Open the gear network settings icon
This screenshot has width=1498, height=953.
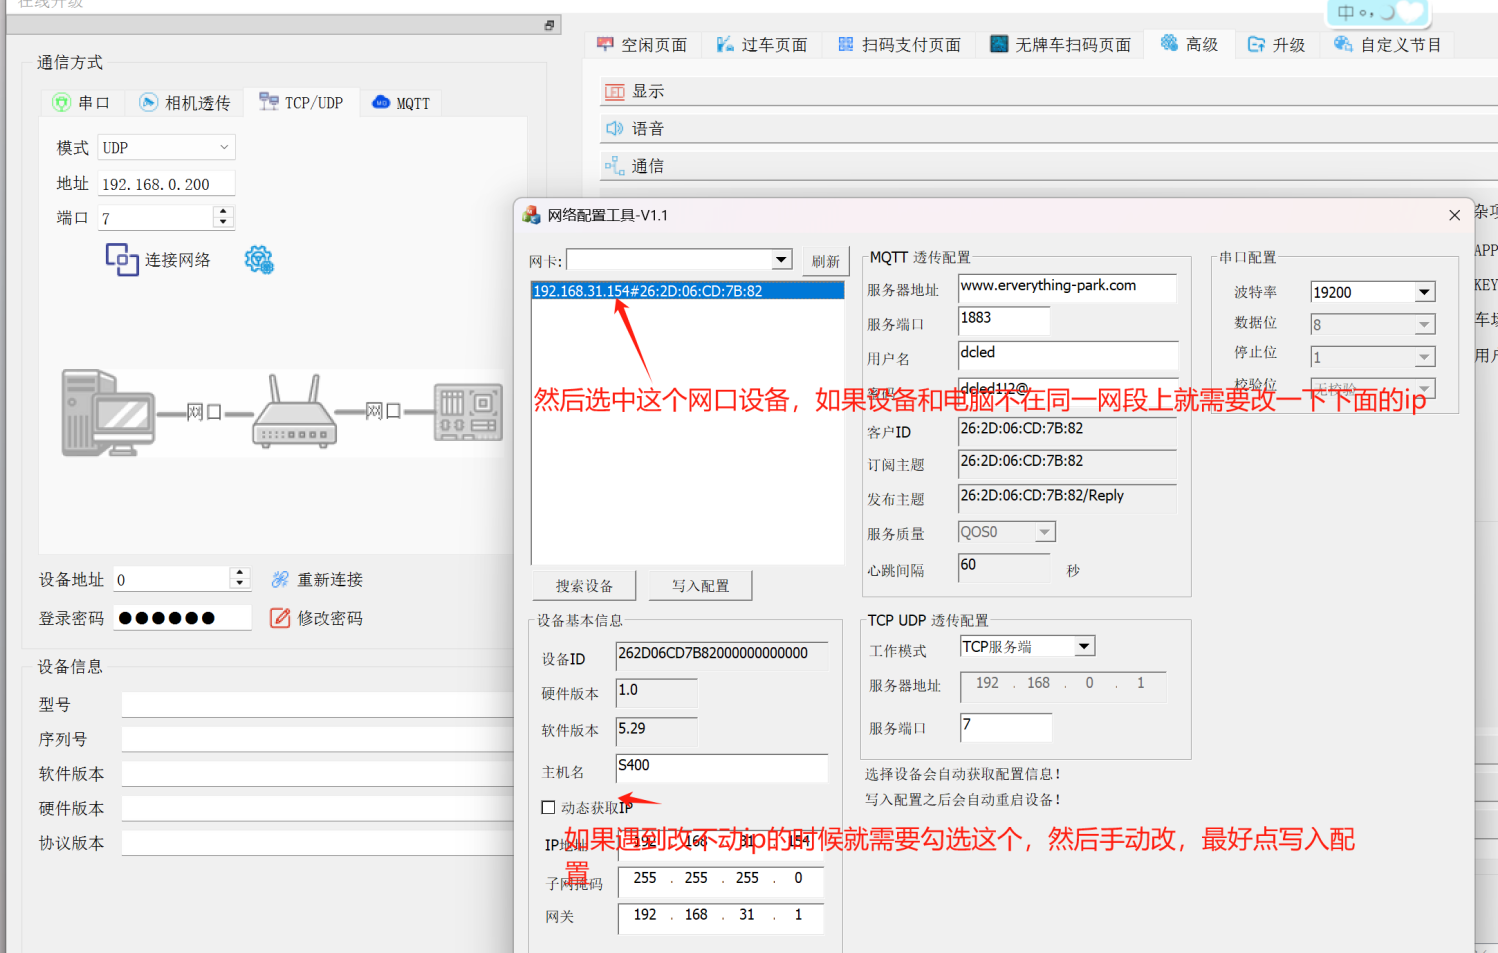259,260
